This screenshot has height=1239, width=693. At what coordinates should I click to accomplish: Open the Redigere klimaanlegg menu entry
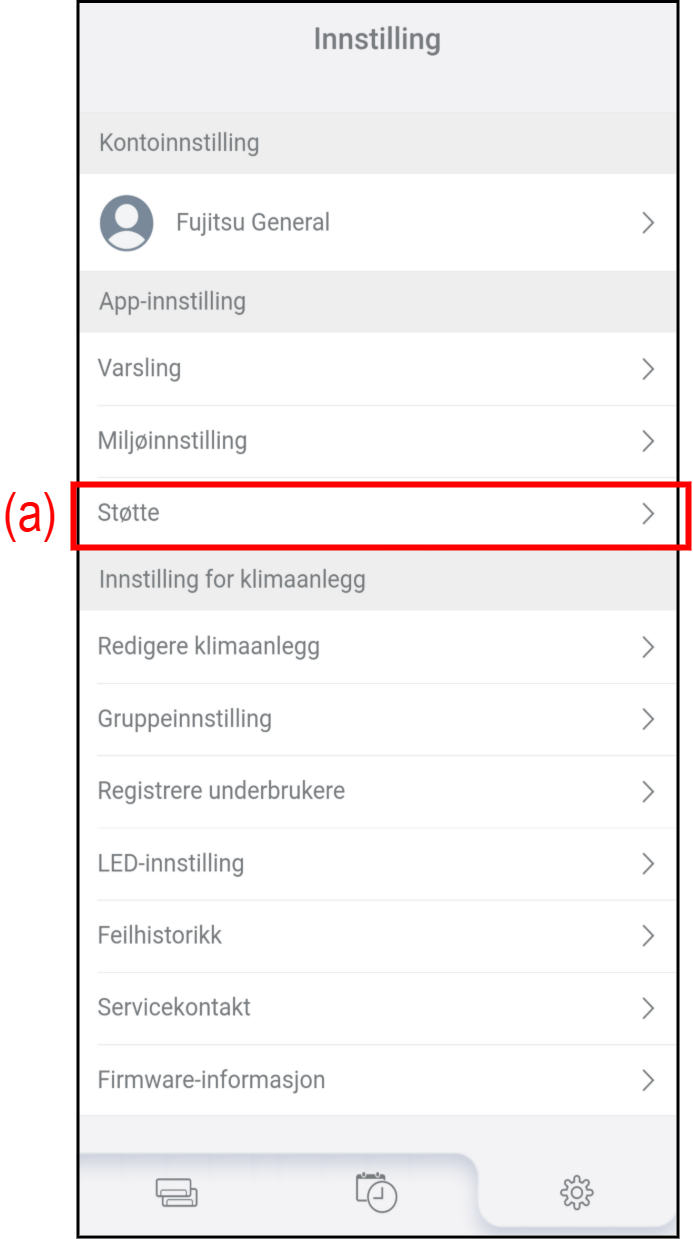(x=209, y=646)
